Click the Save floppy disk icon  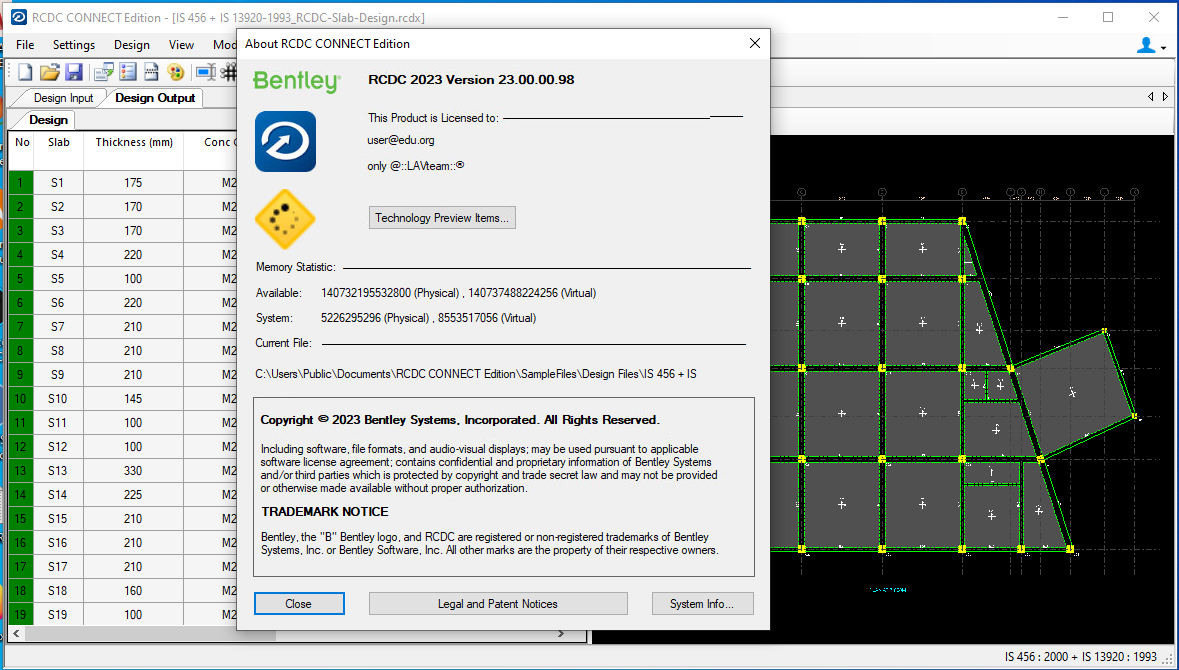tap(73, 72)
